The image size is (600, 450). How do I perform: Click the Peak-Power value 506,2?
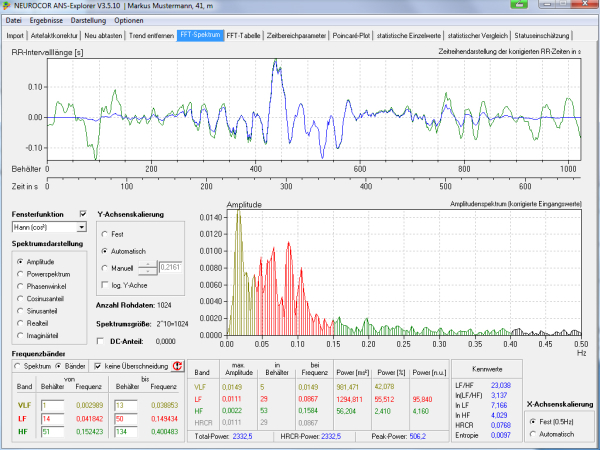click(x=418, y=436)
